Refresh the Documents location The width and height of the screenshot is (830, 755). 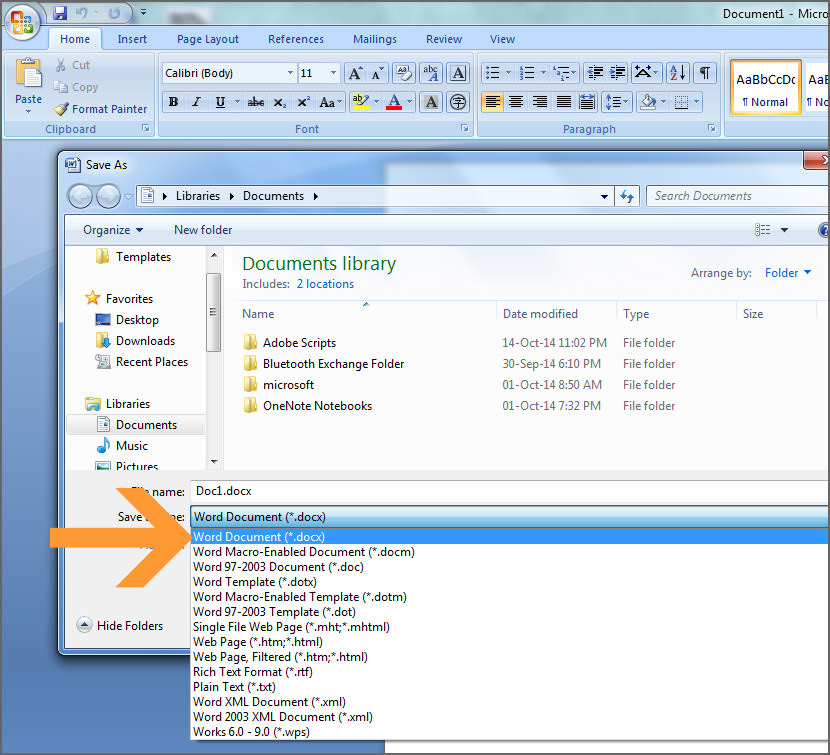[x=627, y=196]
